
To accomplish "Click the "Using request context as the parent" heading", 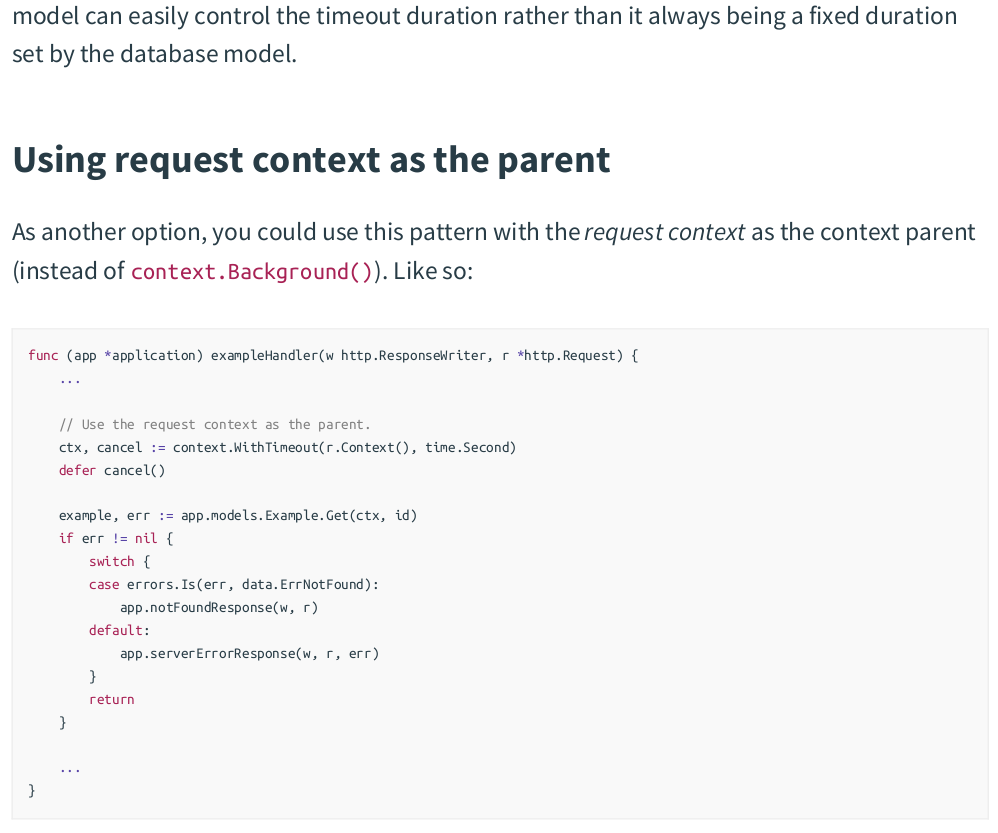I will tap(311, 160).
